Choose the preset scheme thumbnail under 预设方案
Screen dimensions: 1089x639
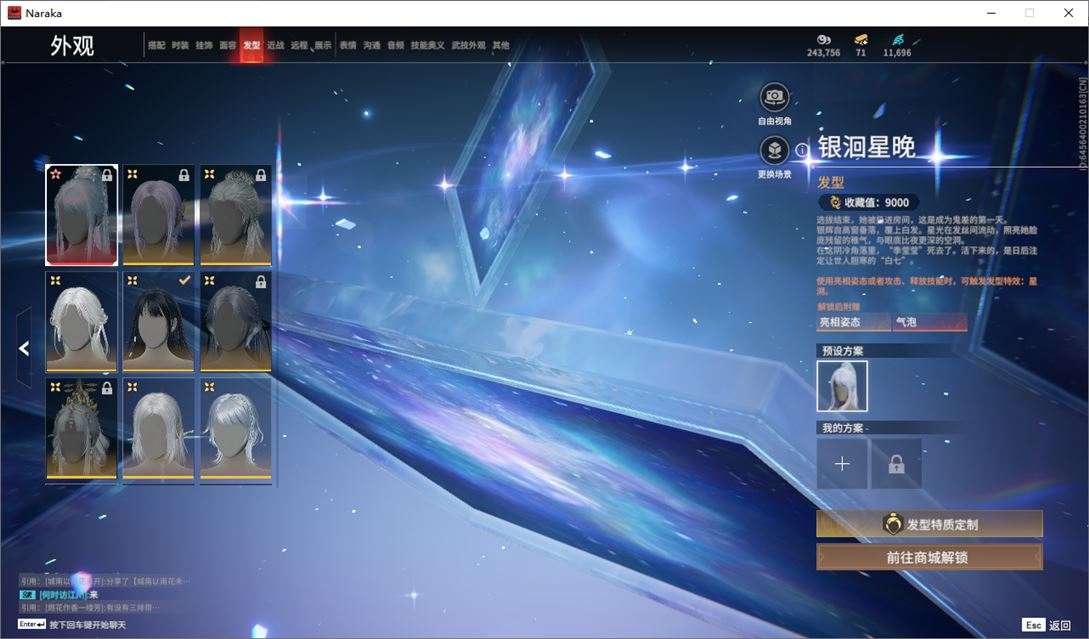pyautogui.click(x=842, y=386)
